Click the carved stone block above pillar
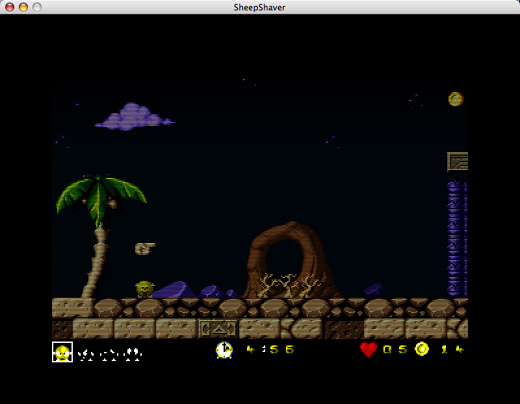This screenshot has width=520, height=404. coord(457,162)
